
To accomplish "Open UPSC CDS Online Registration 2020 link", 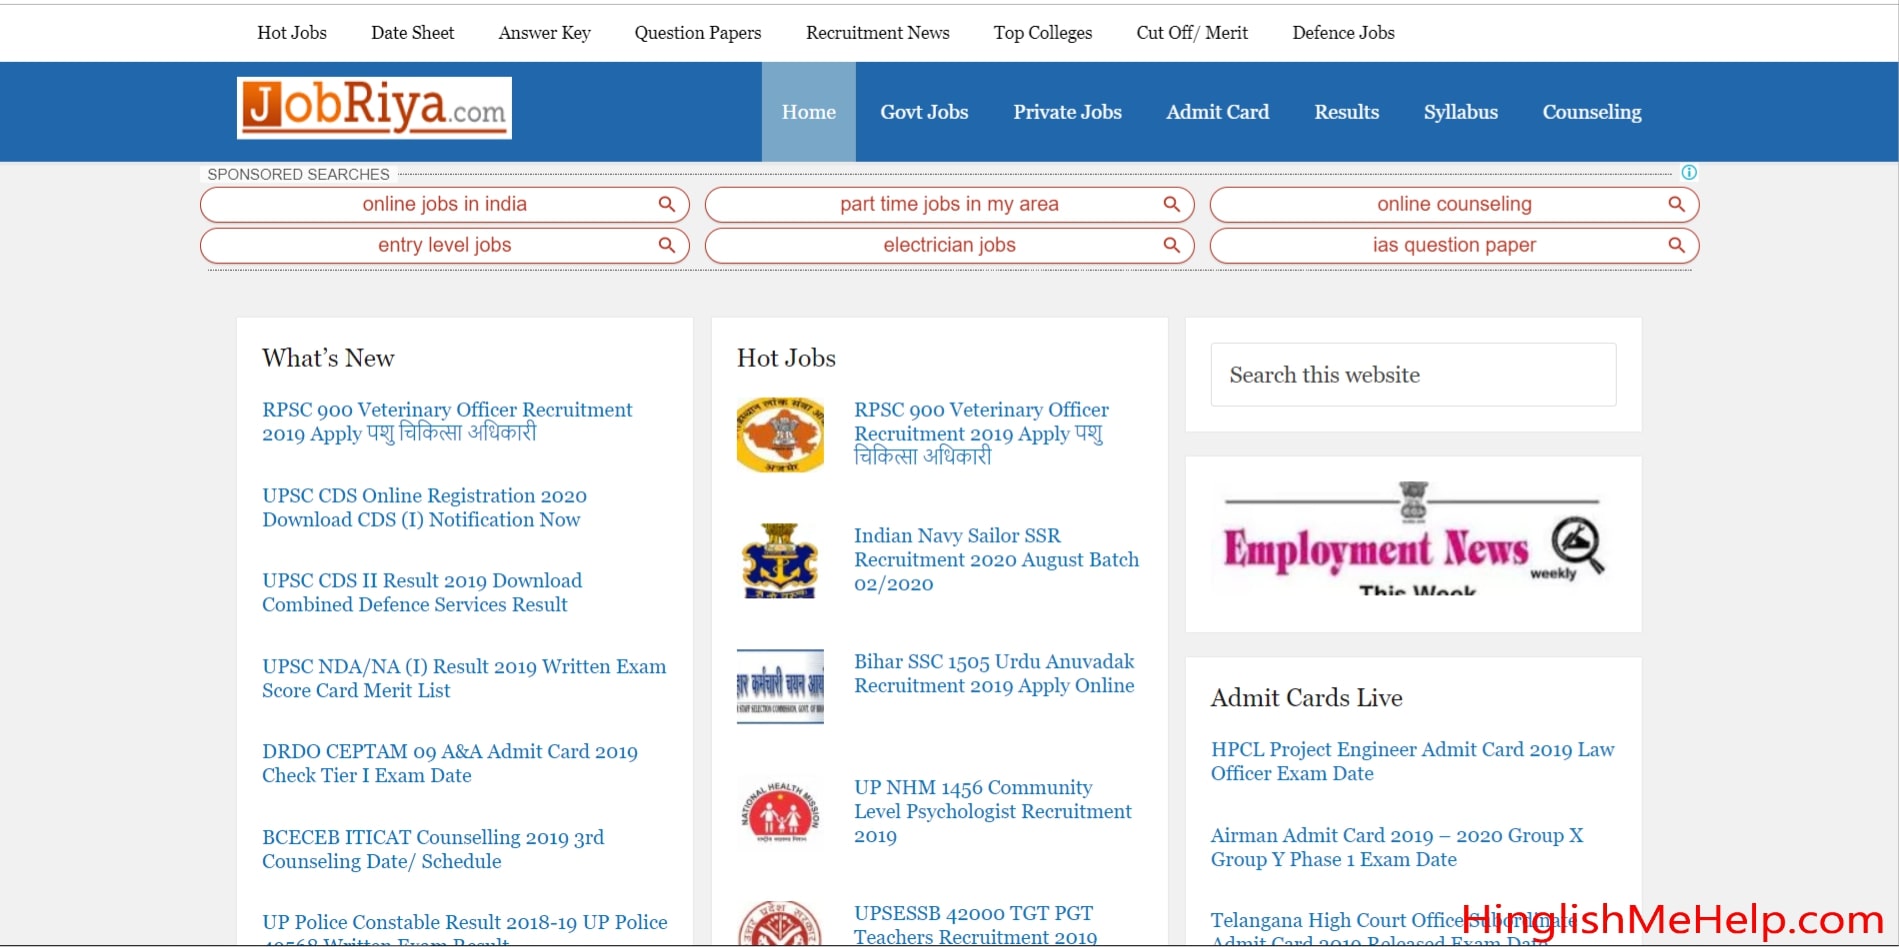I will tap(424, 507).
